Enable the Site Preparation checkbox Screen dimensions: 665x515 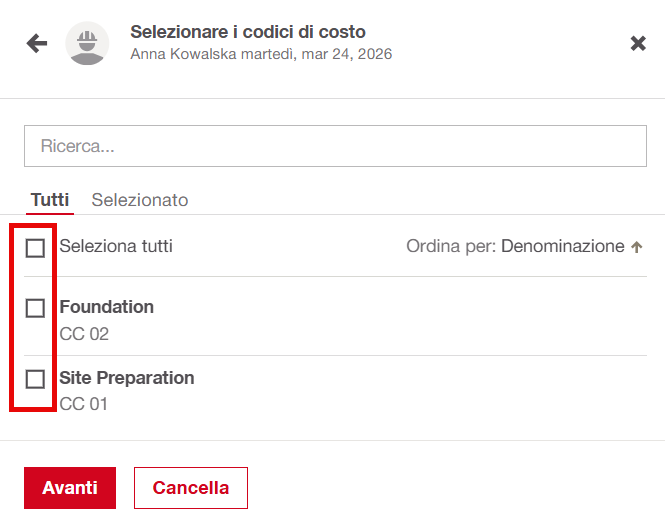tap(35, 379)
